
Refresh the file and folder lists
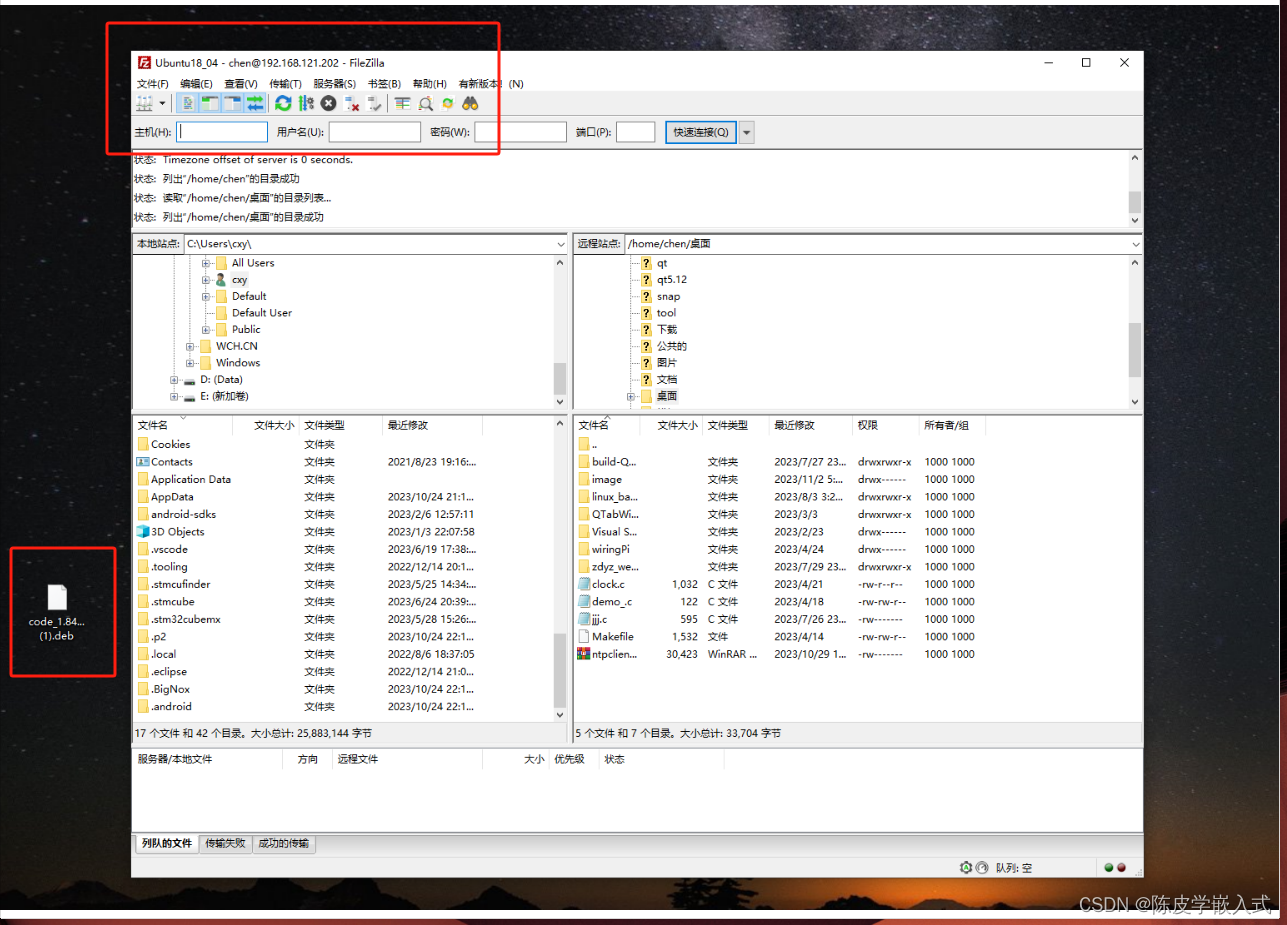[283, 103]
